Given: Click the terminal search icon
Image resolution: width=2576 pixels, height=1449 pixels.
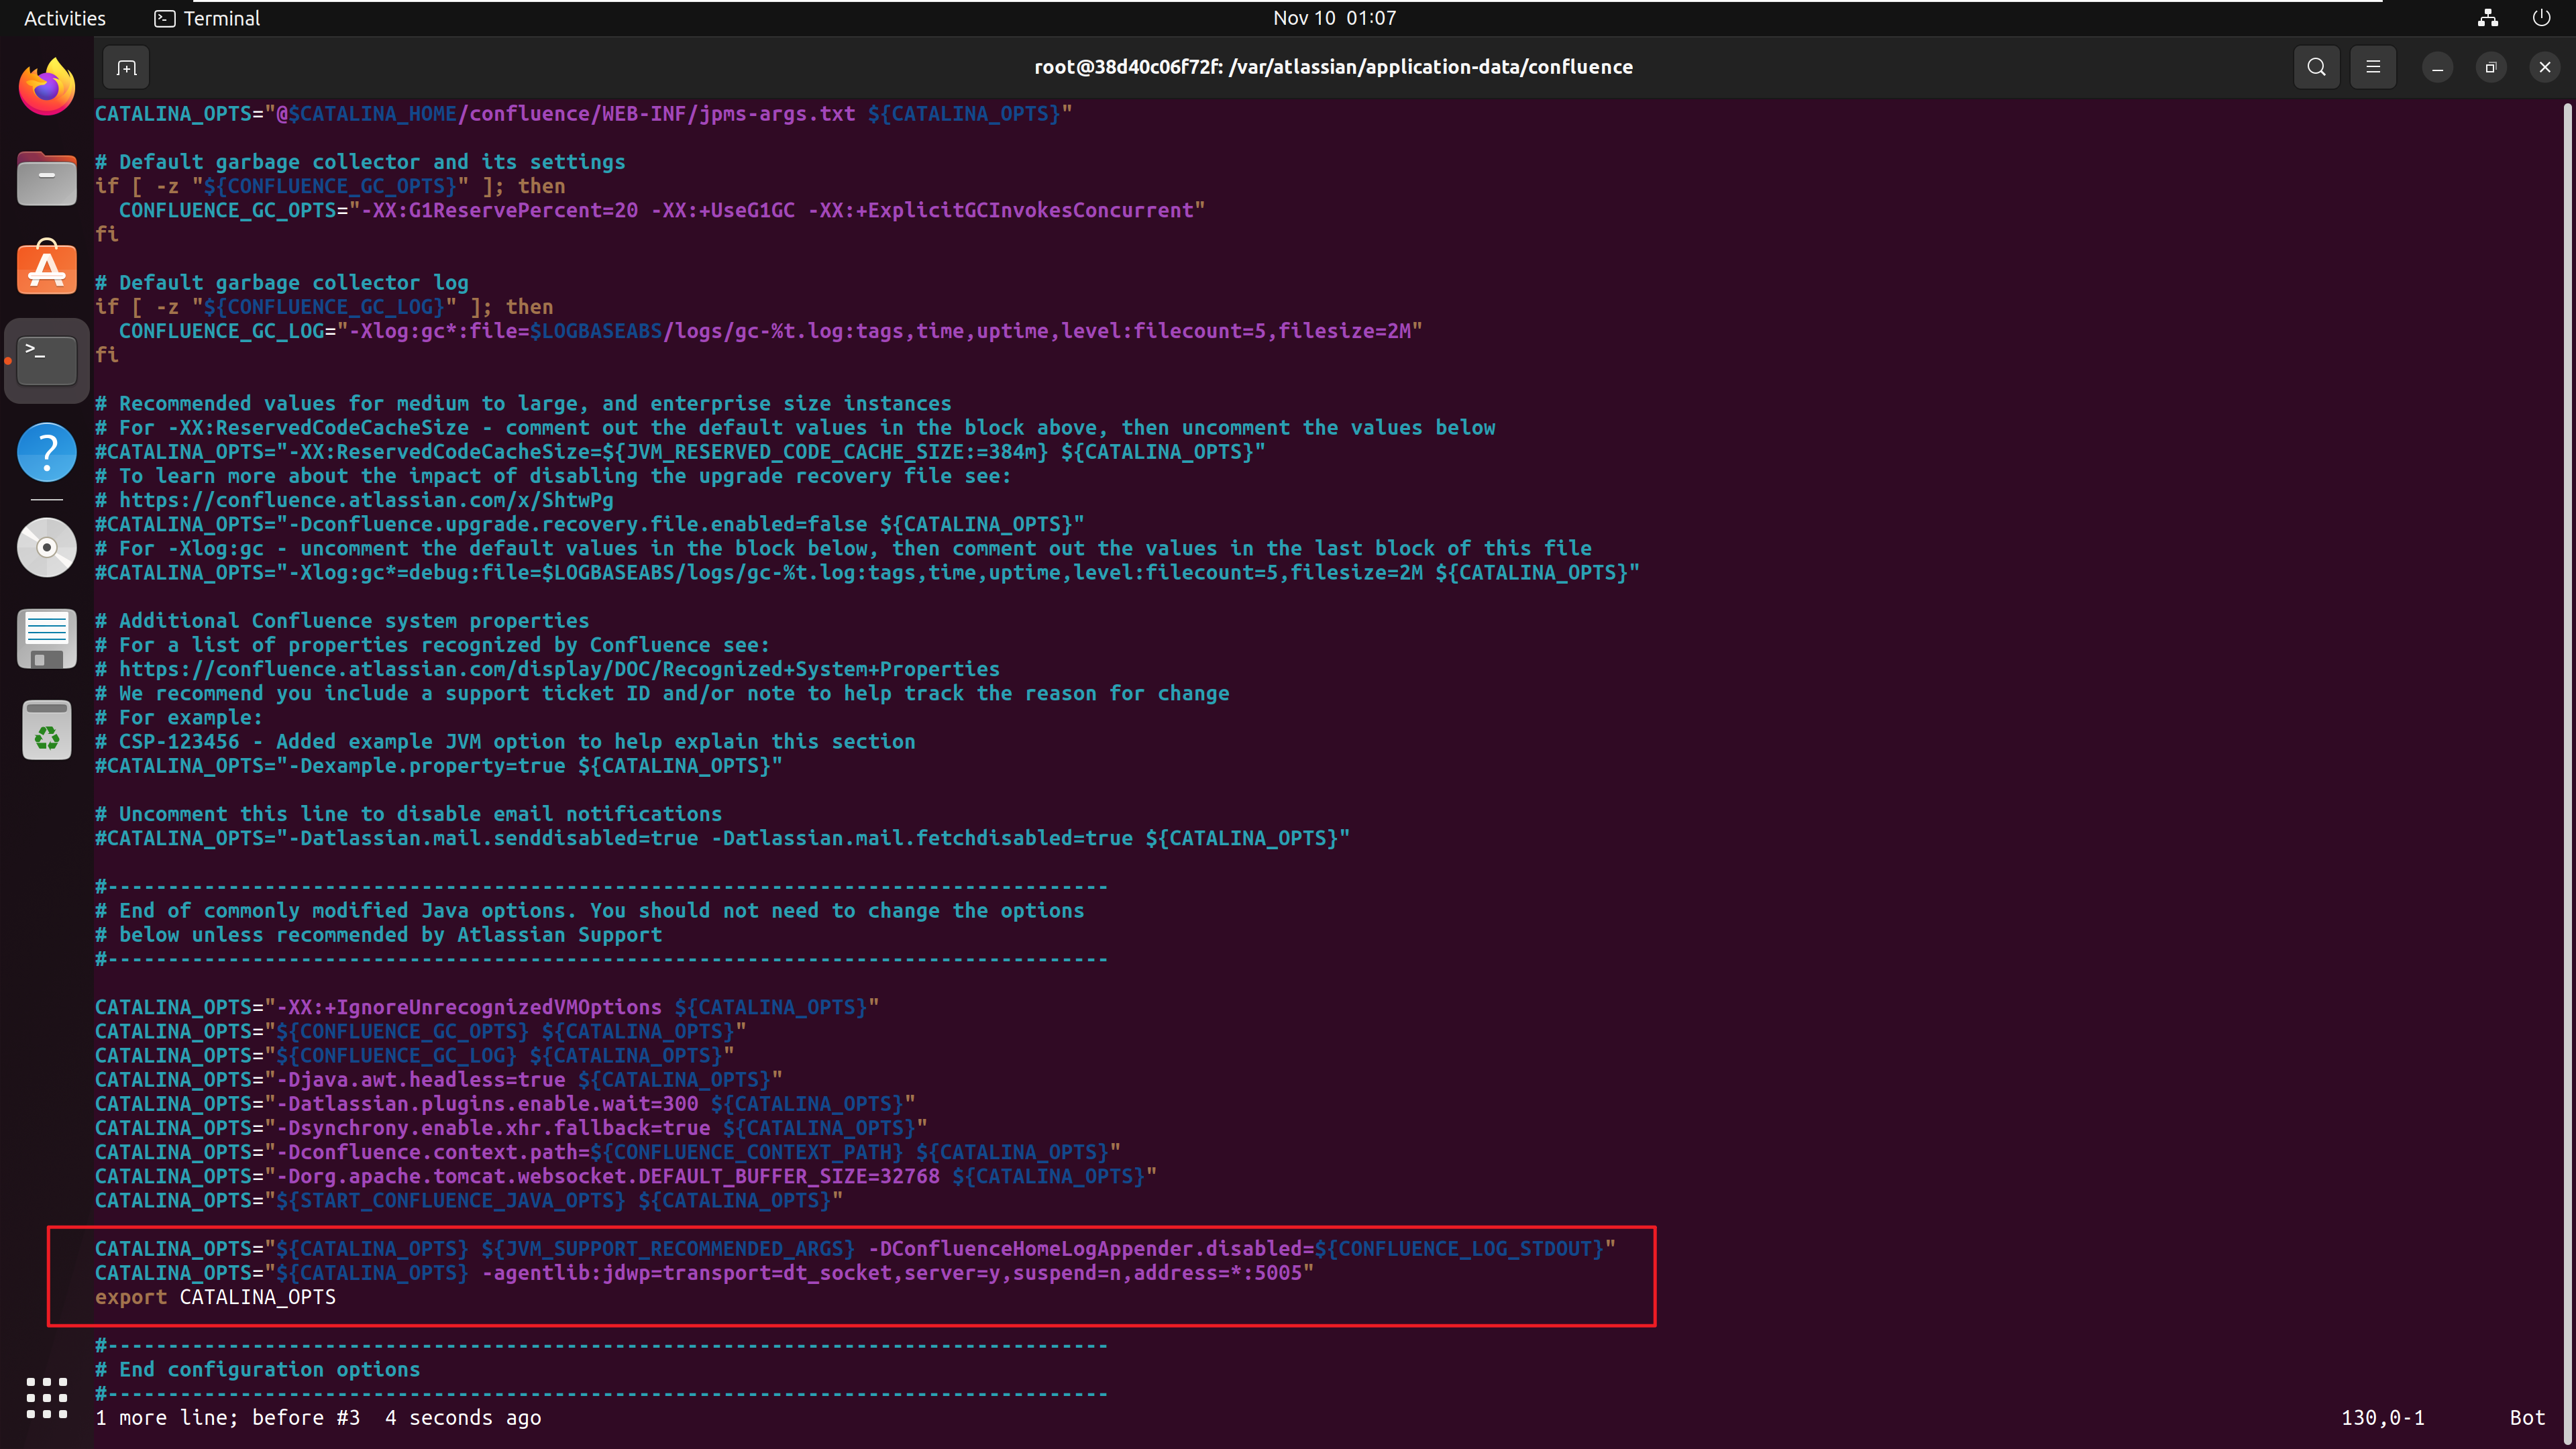Looking at the screenshot, I should (2316, 67).
